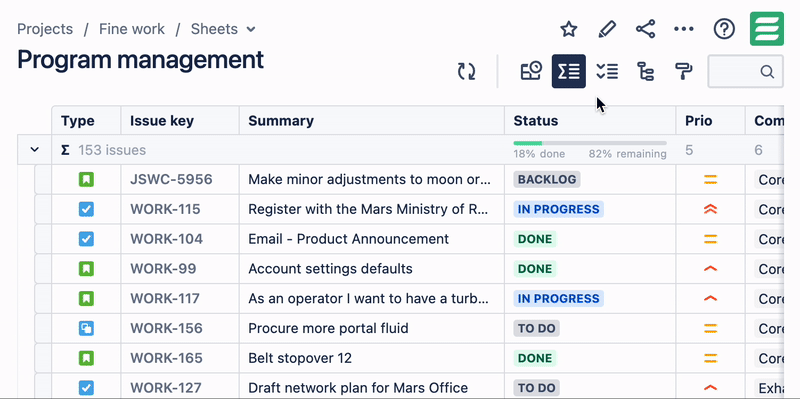Toggle the sigma sum-up rows button
Viewport: 800px width, 399px height.
[569, 71]
